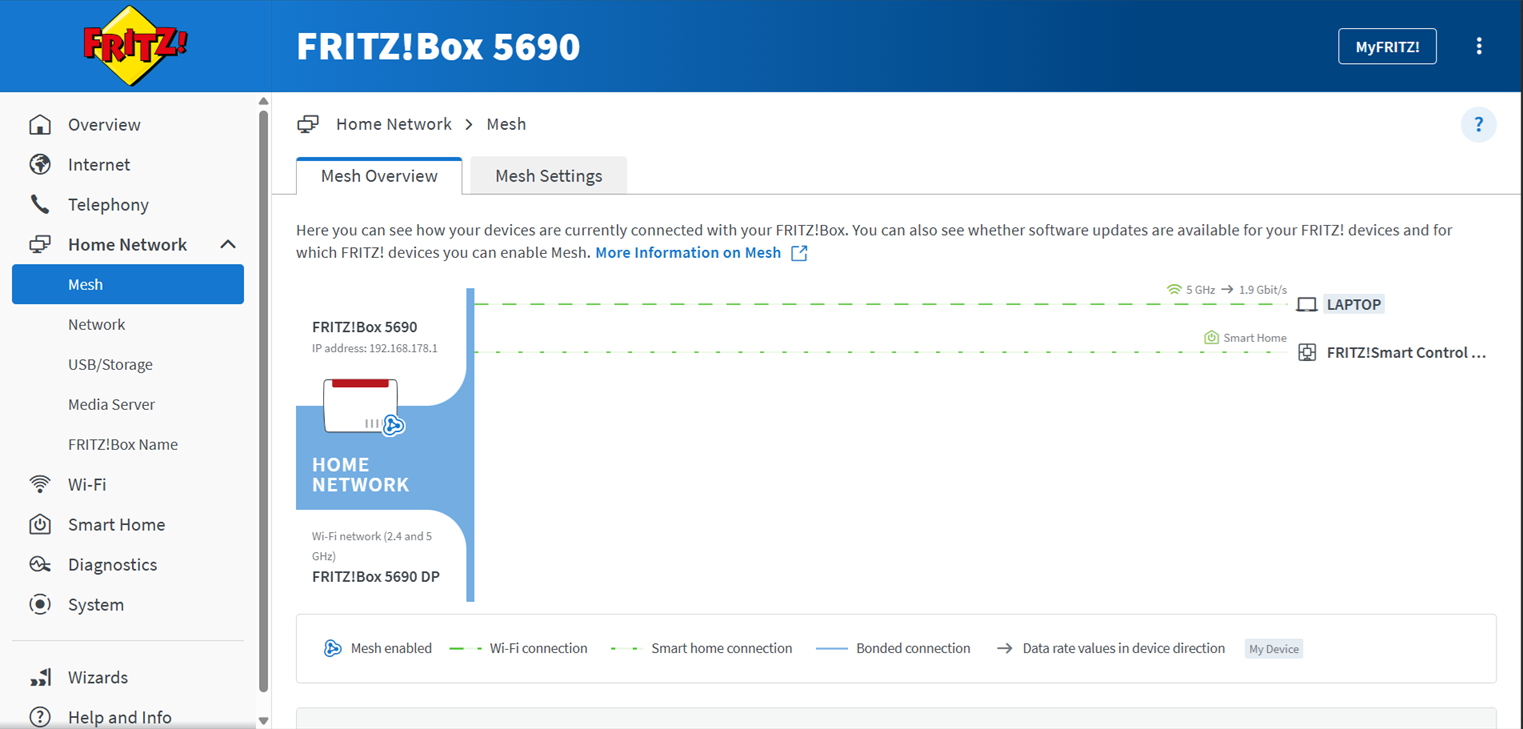Click the Overview house icon
This screenshot has height=729, width=1523.
40,125
